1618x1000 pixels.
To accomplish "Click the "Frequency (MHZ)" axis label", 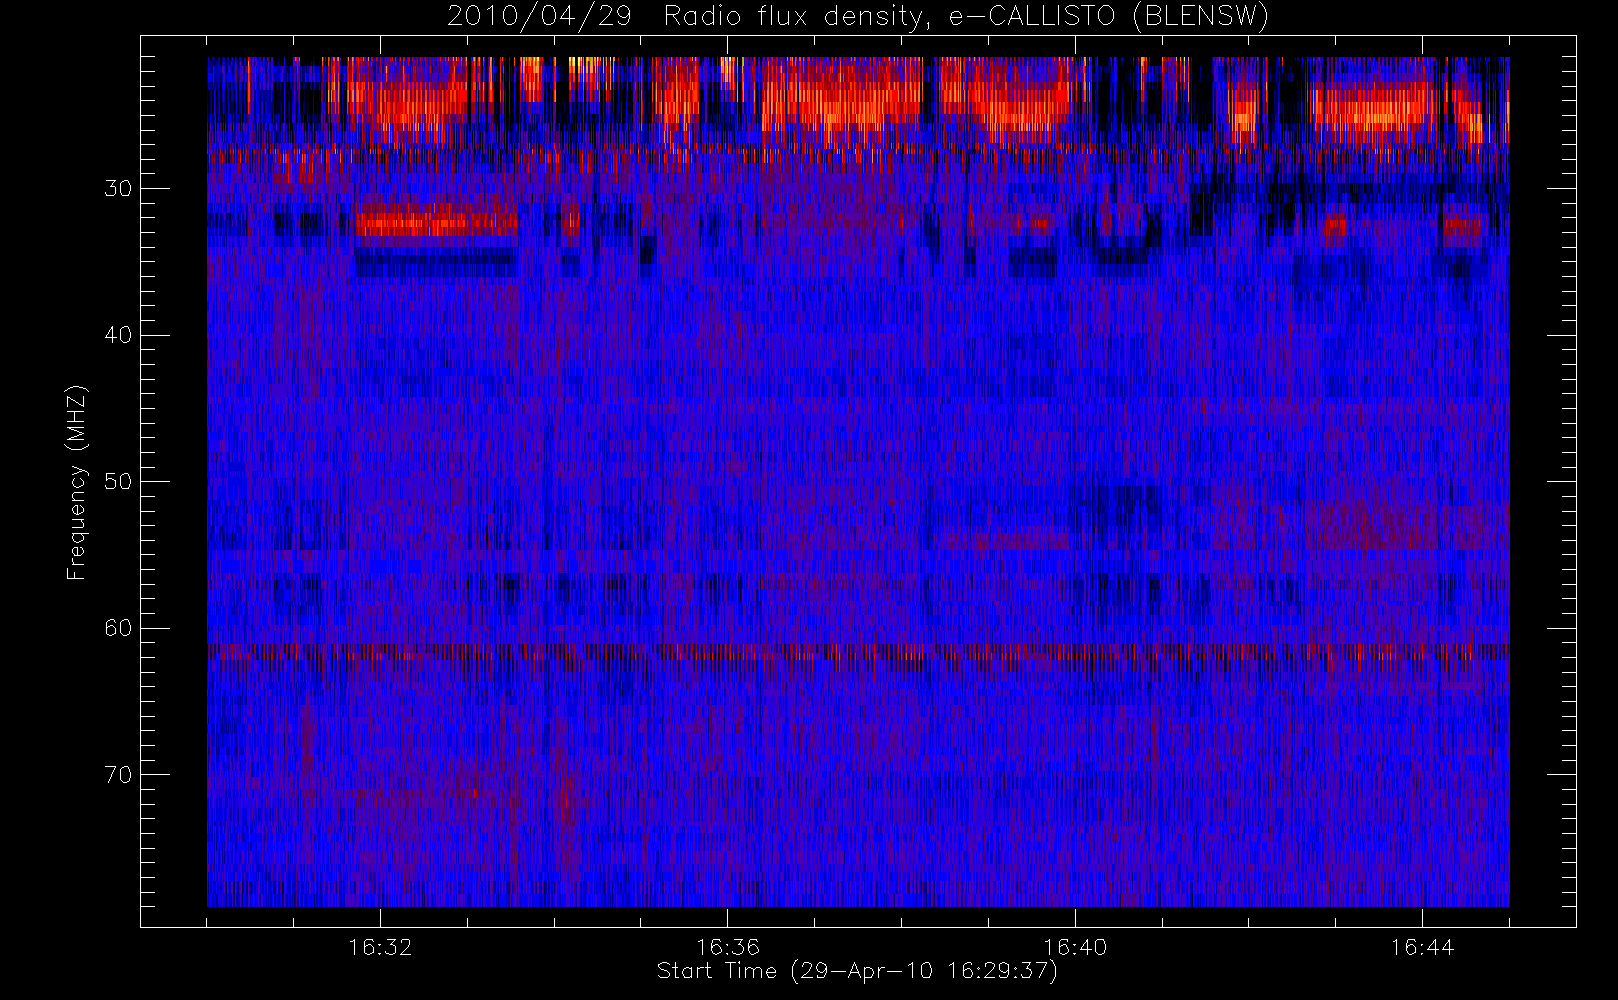I will pos(77,482).
